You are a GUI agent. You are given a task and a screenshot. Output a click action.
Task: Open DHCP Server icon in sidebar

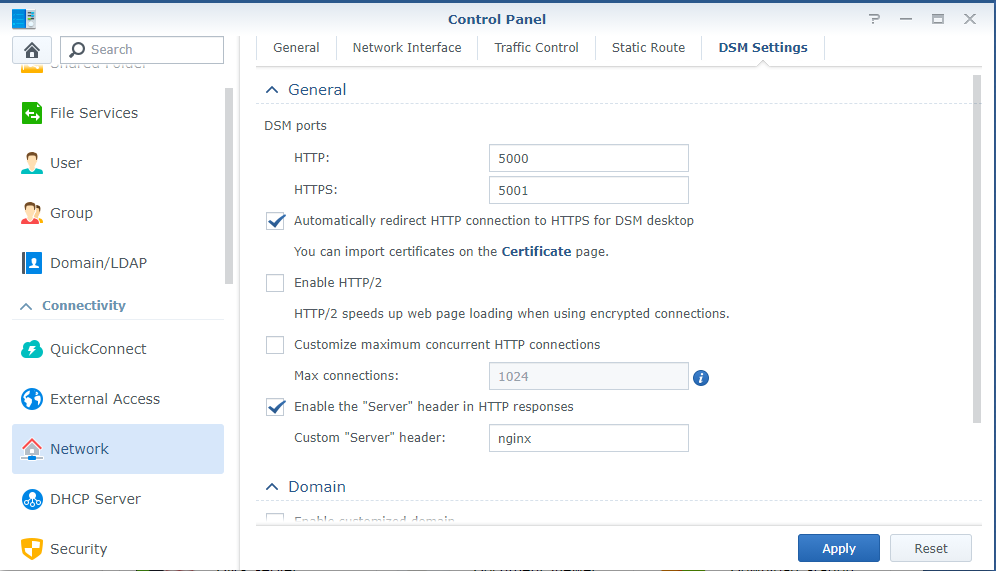point(32,499)
